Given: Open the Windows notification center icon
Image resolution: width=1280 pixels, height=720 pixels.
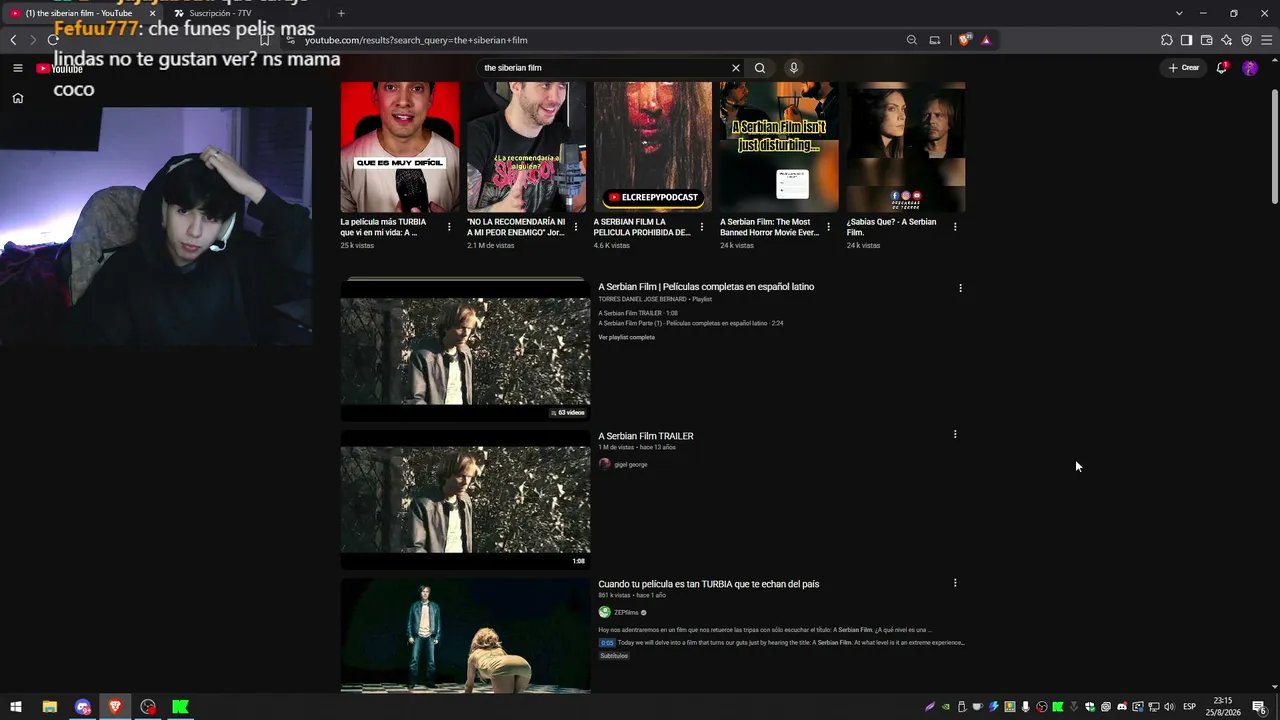Looking at the screenshot, I should 1259,707.
